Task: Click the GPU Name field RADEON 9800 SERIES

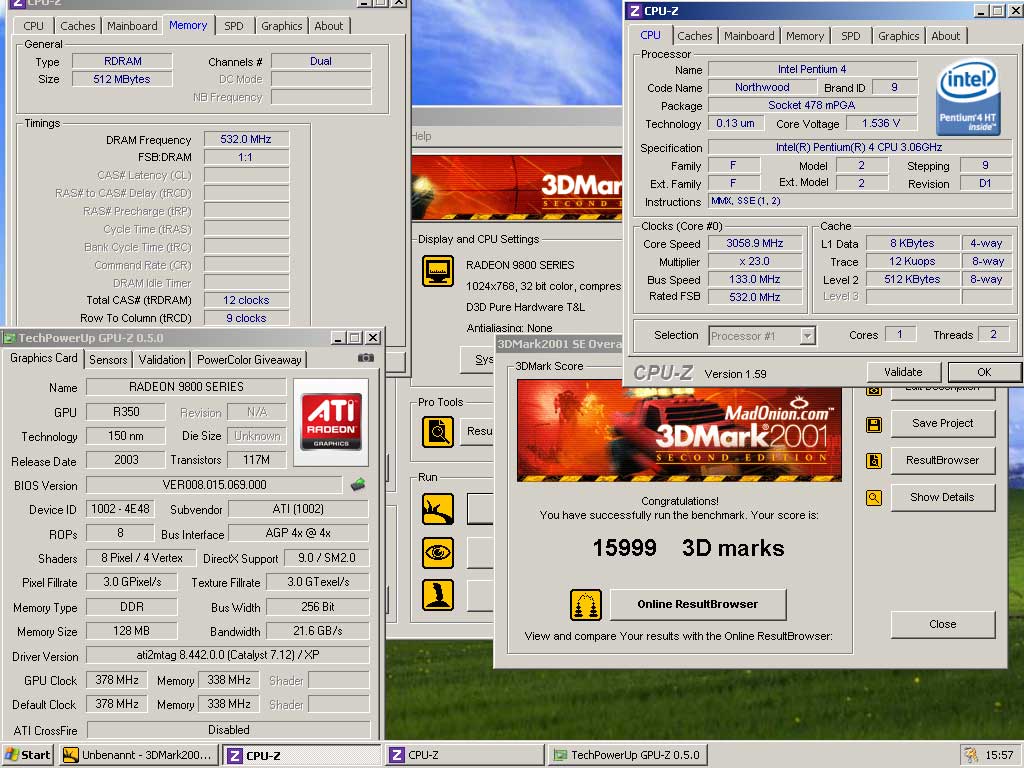Action: 186,387
